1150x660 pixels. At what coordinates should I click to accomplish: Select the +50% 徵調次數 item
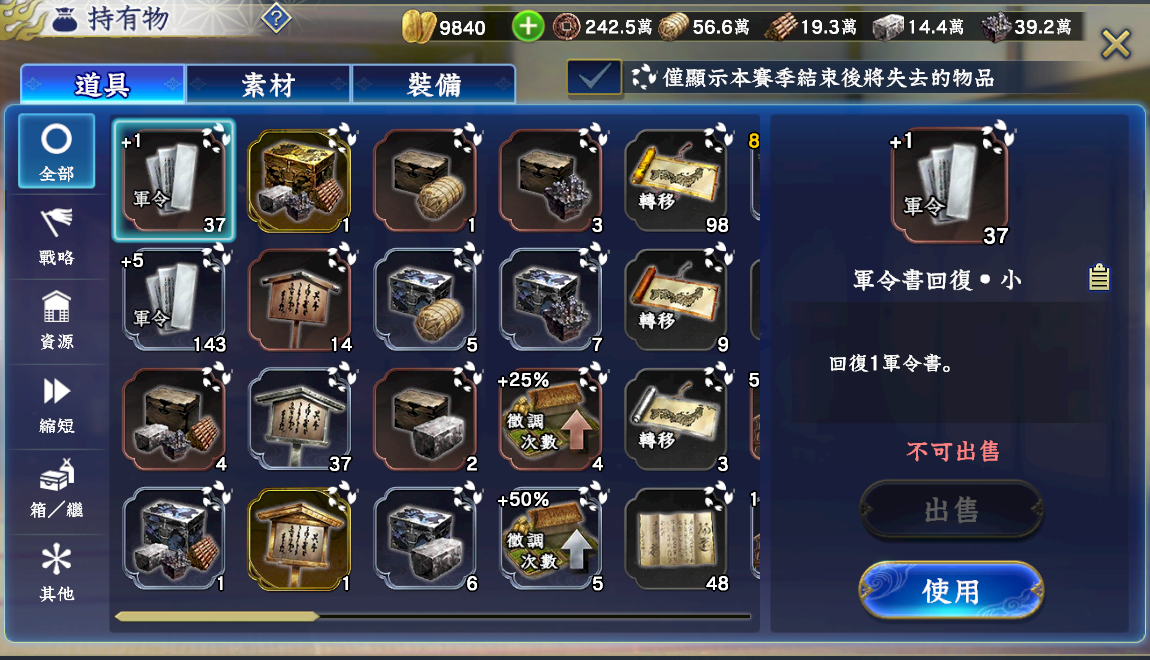pos(552,539)
